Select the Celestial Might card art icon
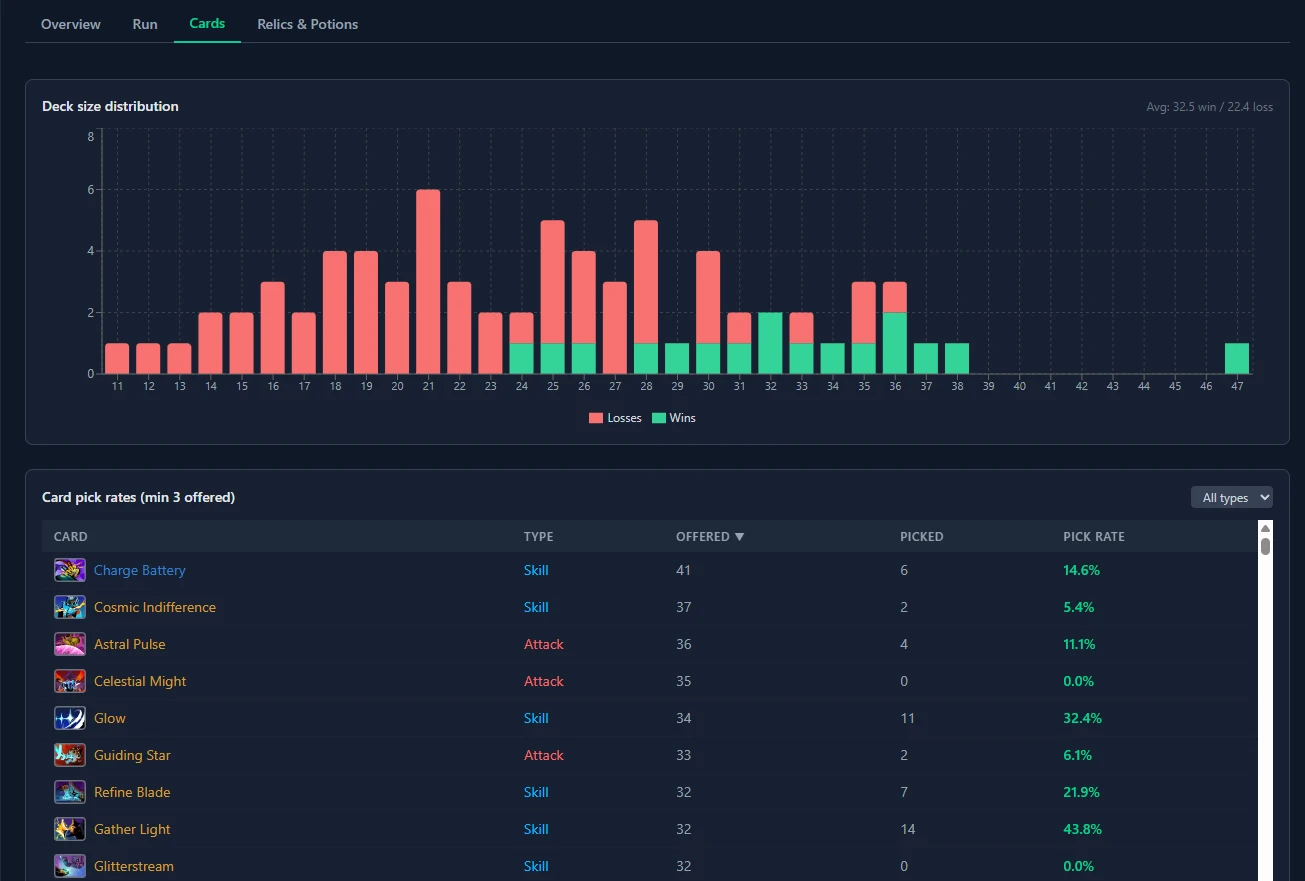This screenshot has width=1305, height=881. [69, 681]
